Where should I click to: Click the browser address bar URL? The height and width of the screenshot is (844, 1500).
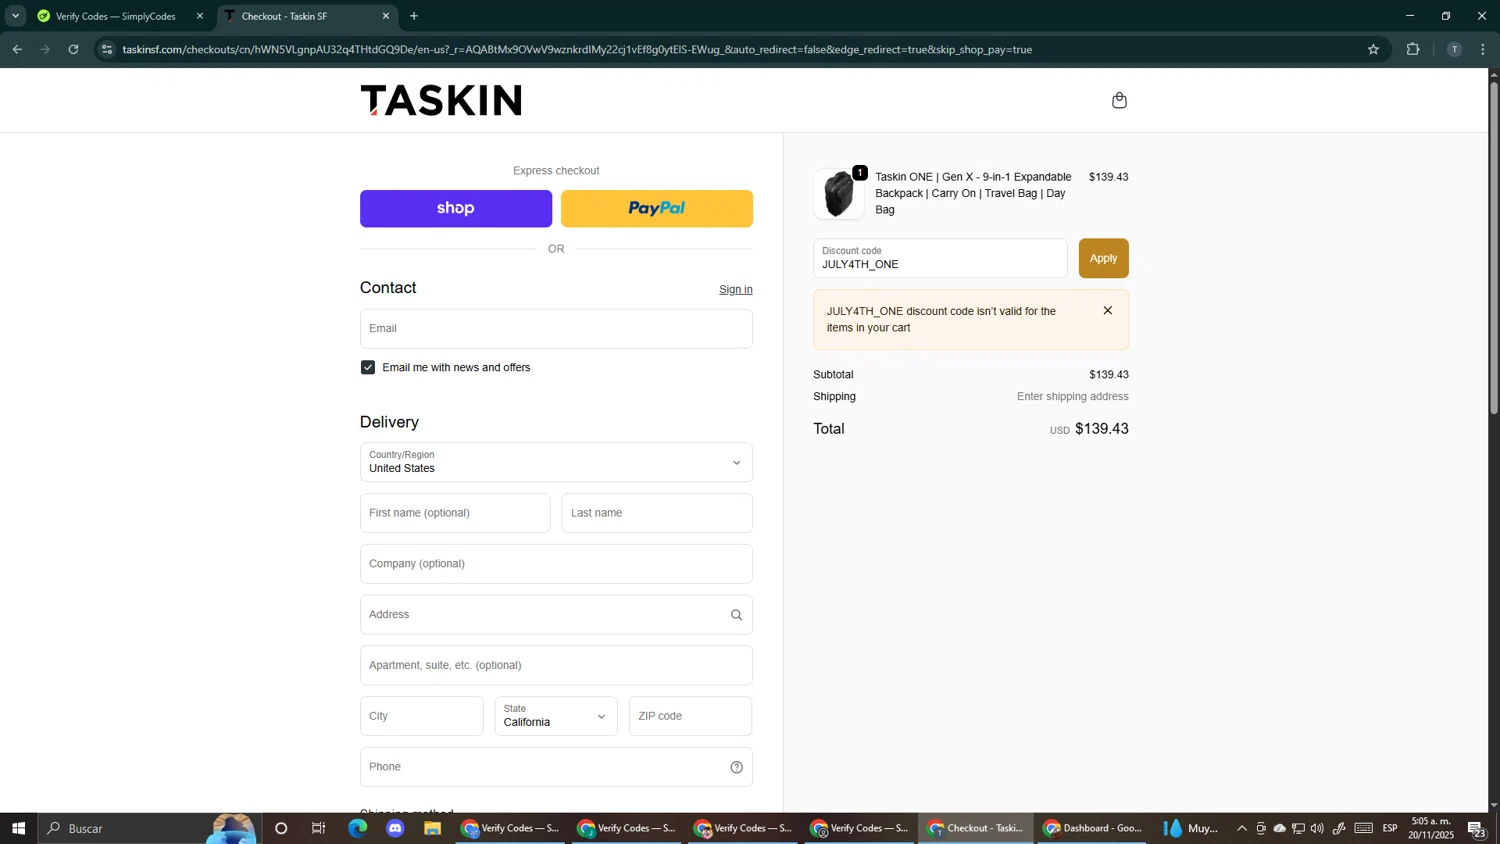[577, 49]
